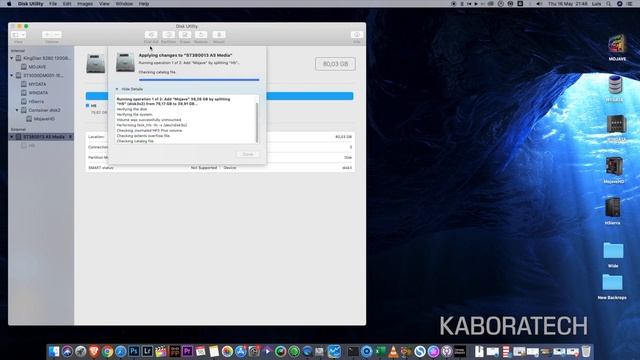Open Premiere Pro in the Dock
The height and width of the screenshot is (360, 640).
[x=187, y=351]
